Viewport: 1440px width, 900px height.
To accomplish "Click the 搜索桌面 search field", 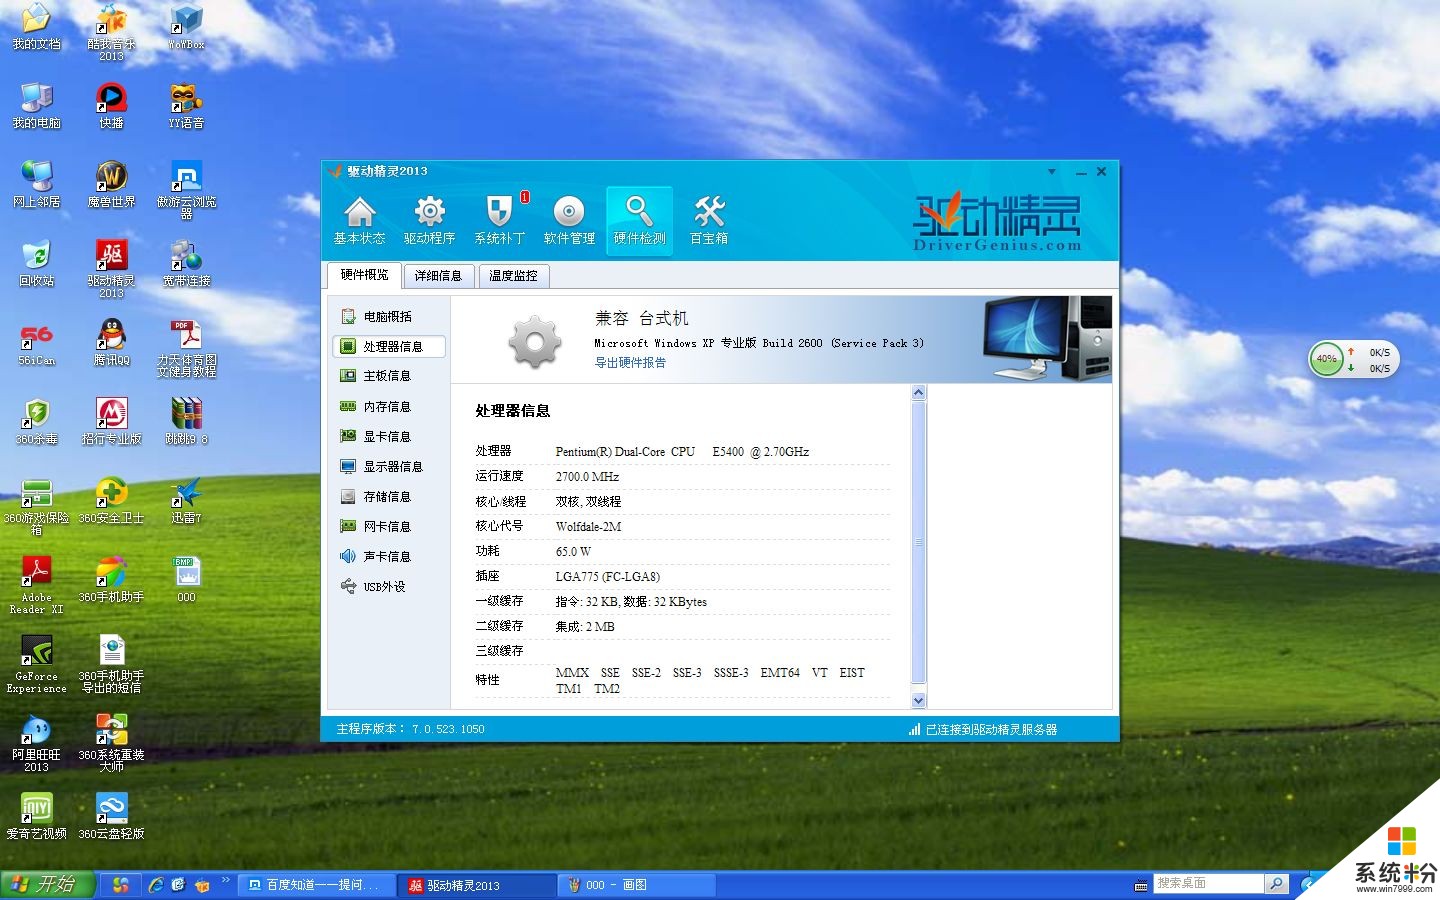I will tap(1208, 884).
